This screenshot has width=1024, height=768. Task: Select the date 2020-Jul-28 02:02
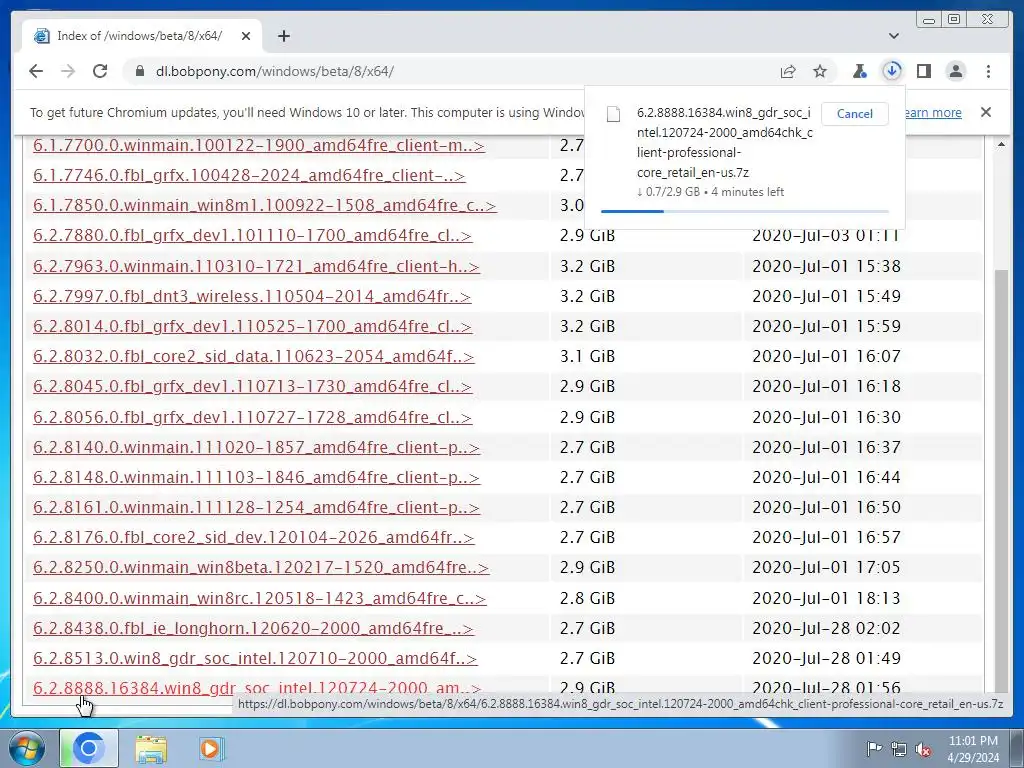(826, 628)
